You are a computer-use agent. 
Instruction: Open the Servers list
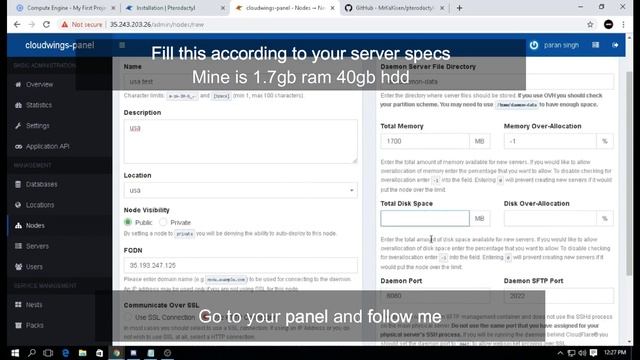pyautogui.click(x=37, y=246)
